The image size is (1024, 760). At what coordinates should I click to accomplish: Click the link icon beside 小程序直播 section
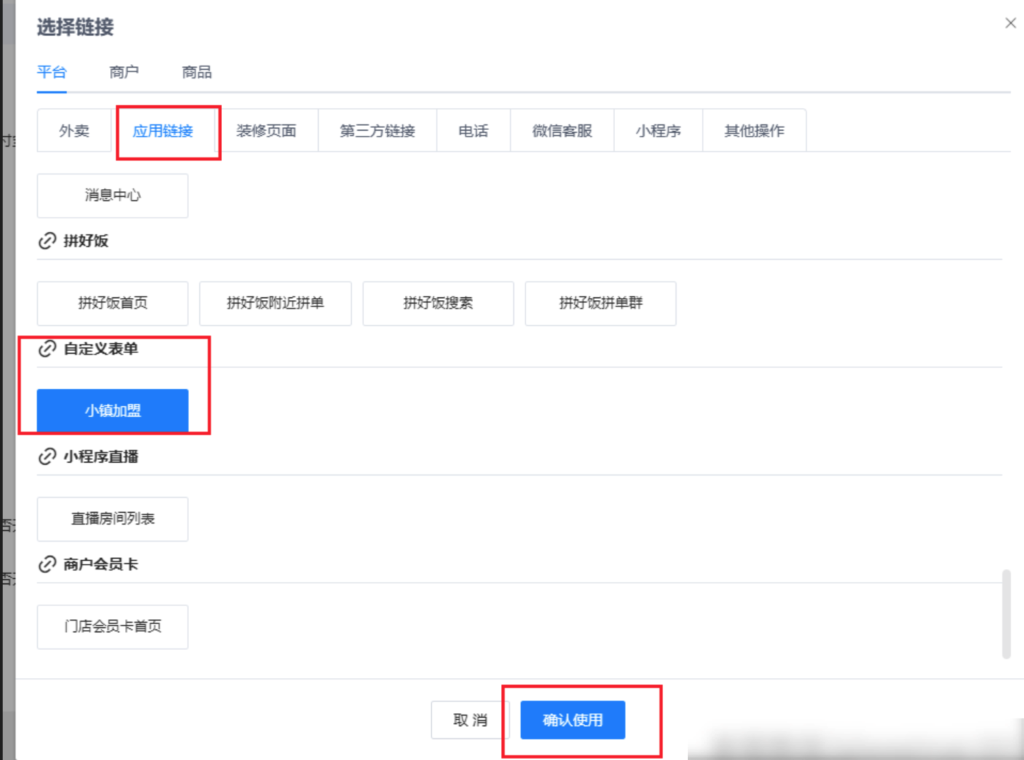(48, 457)
